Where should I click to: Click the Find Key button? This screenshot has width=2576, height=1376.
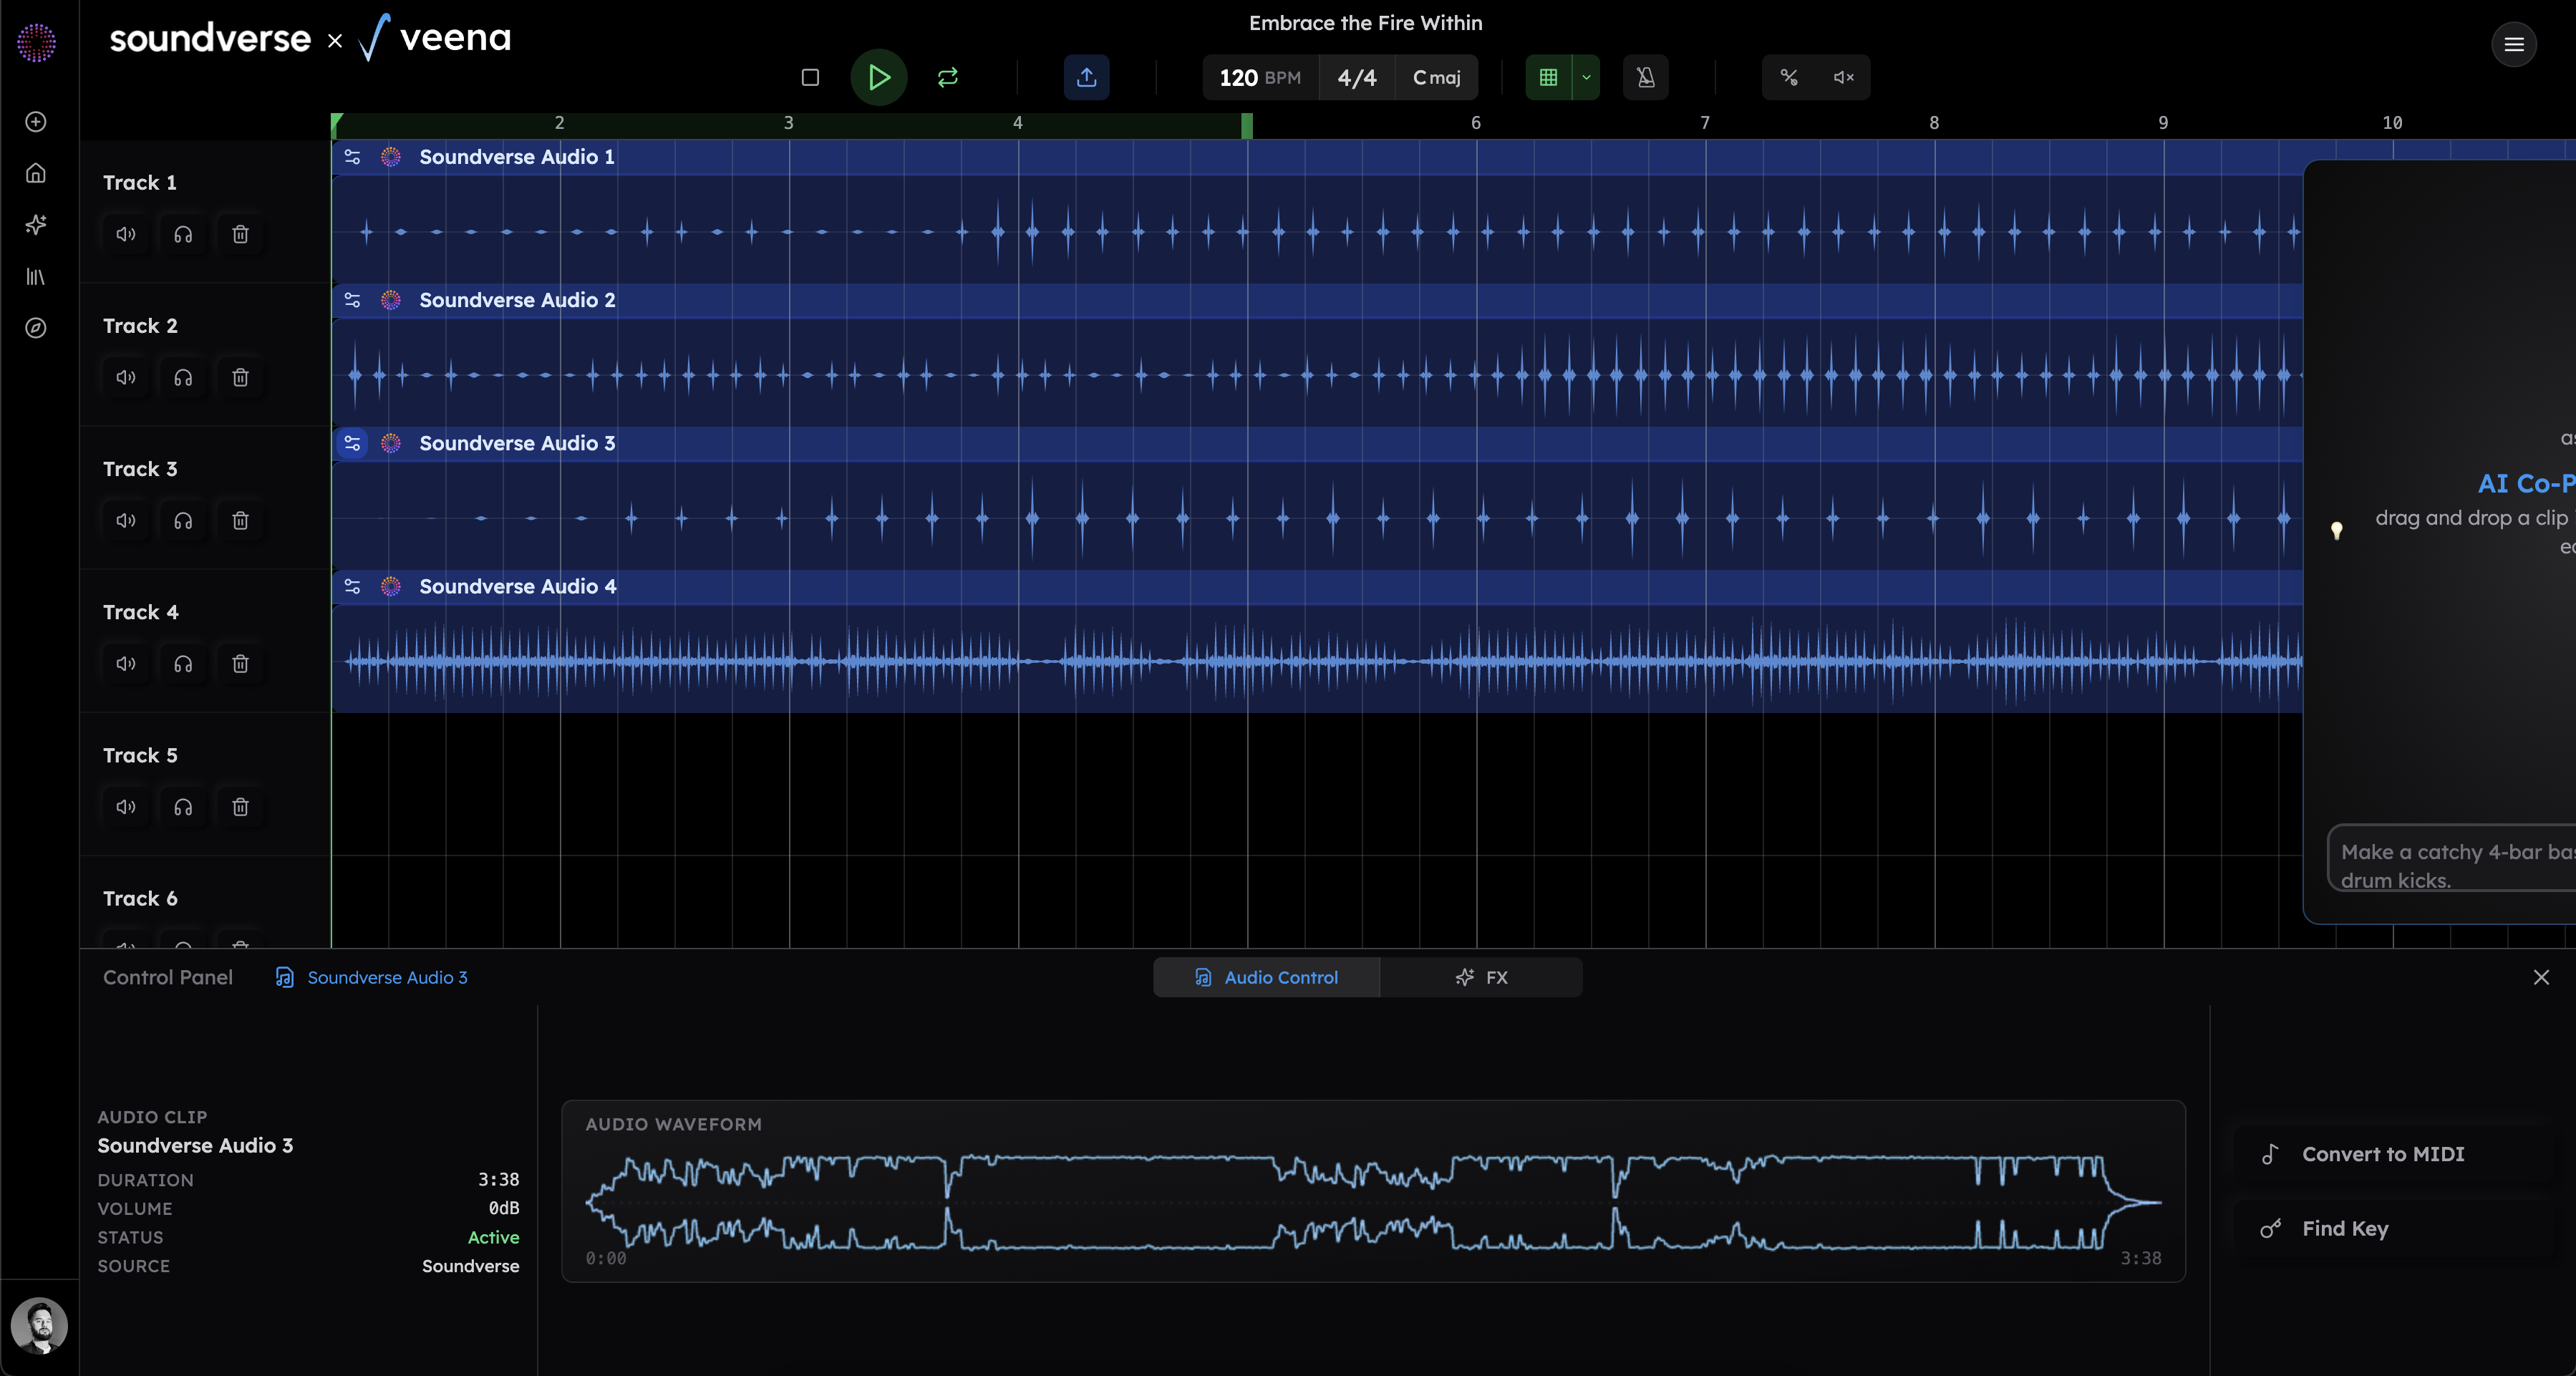pyautogui.click(x=2394, y=1229)
